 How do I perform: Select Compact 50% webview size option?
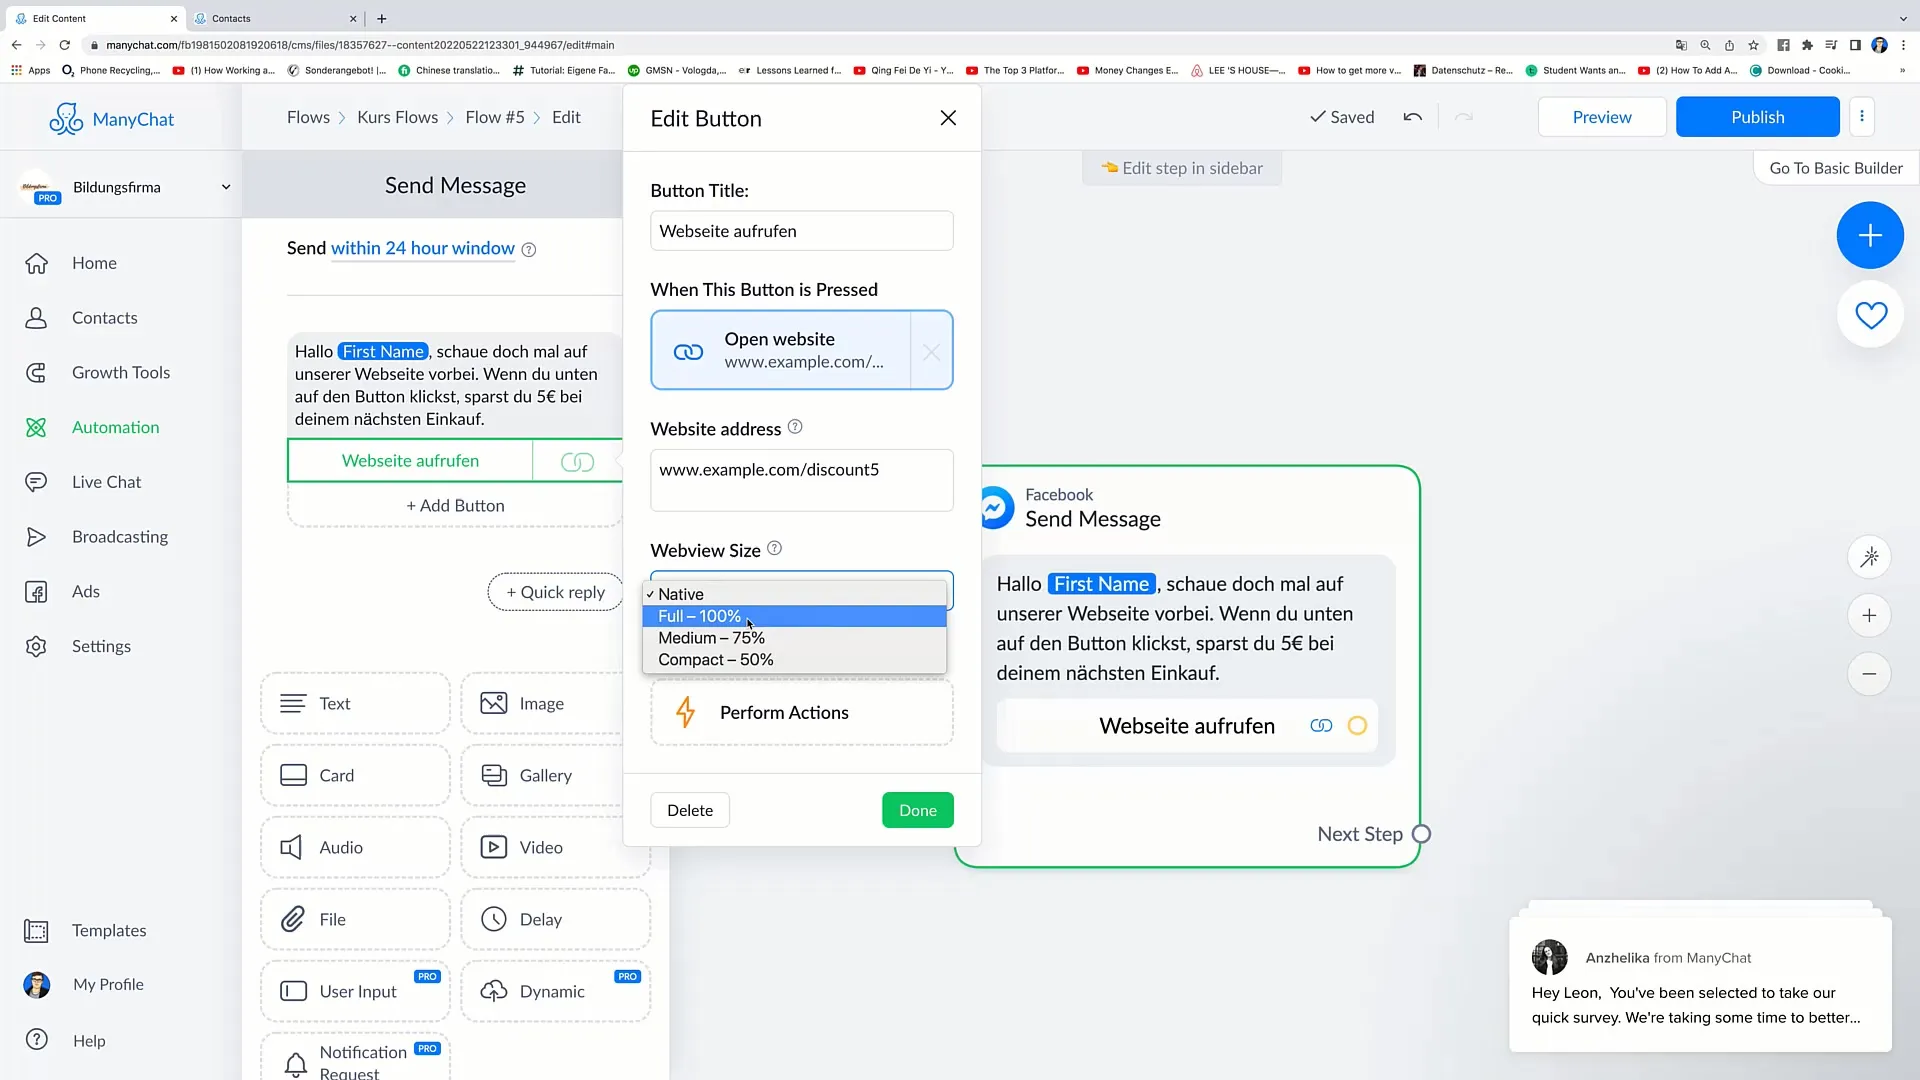point(716,659)
